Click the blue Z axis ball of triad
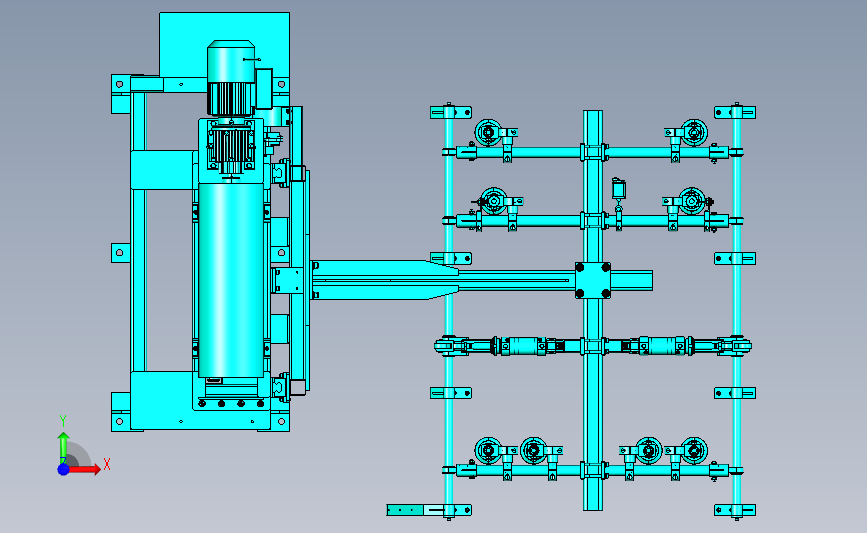 click(64, 469)
